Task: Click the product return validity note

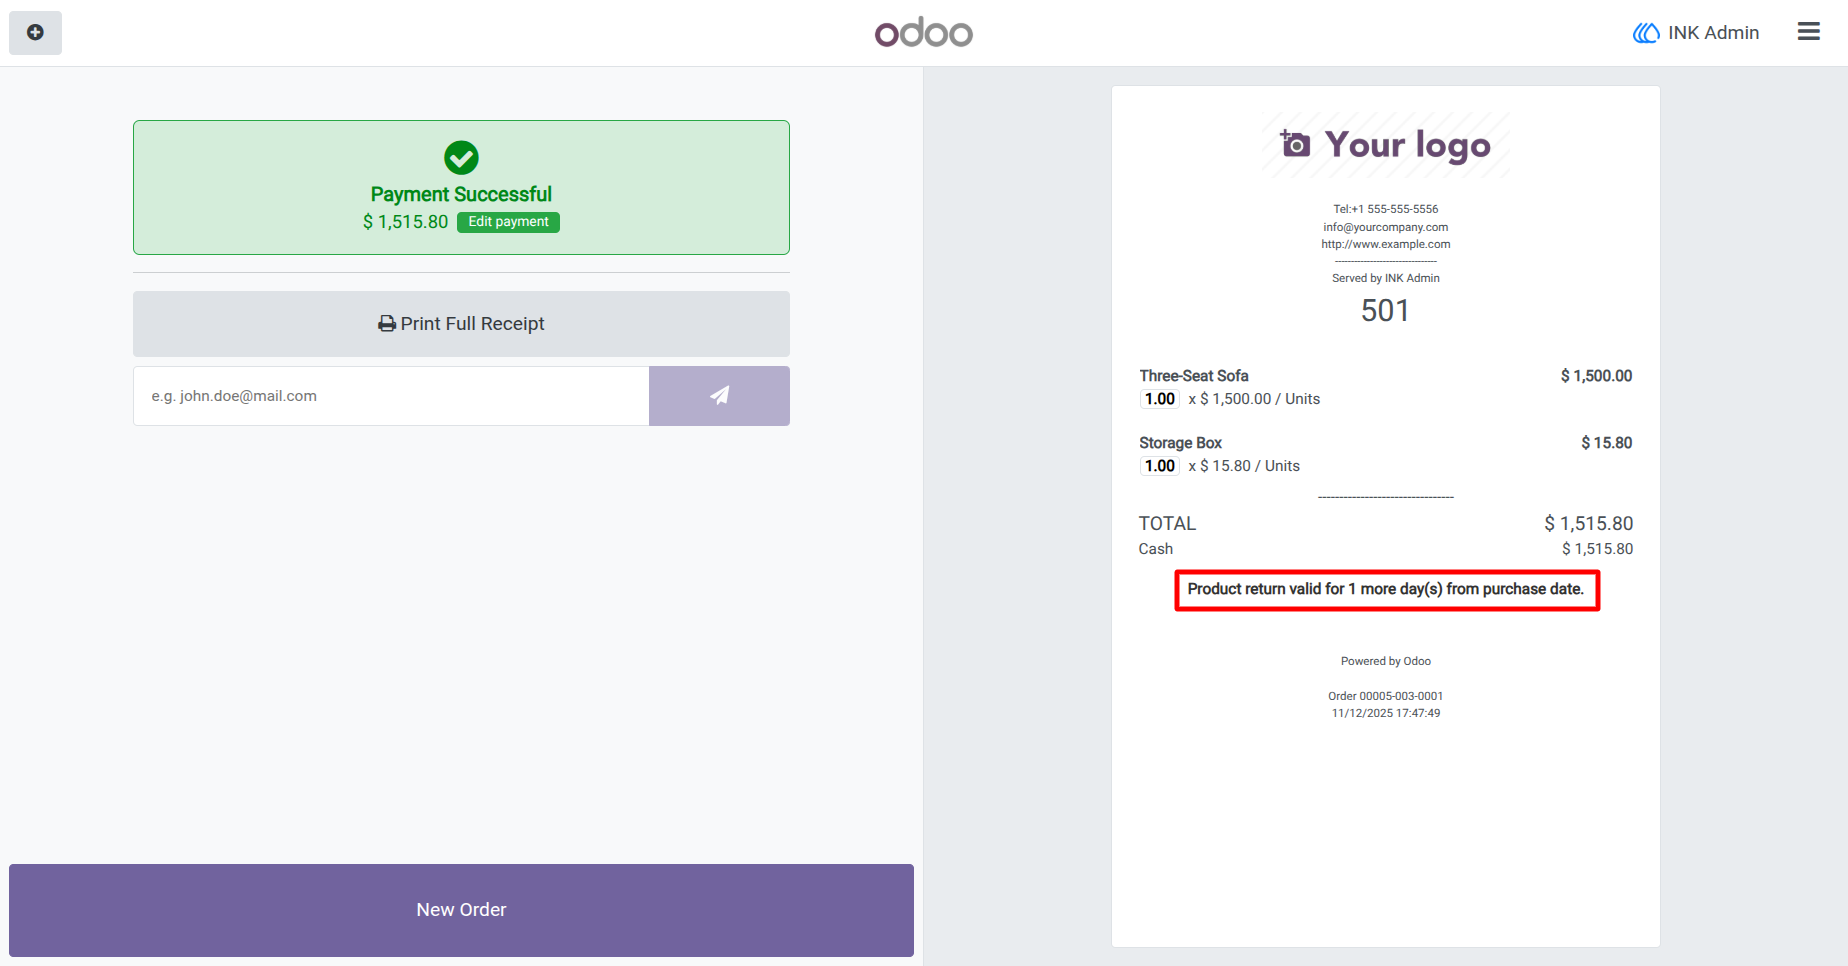Action: coord(1386,589)
